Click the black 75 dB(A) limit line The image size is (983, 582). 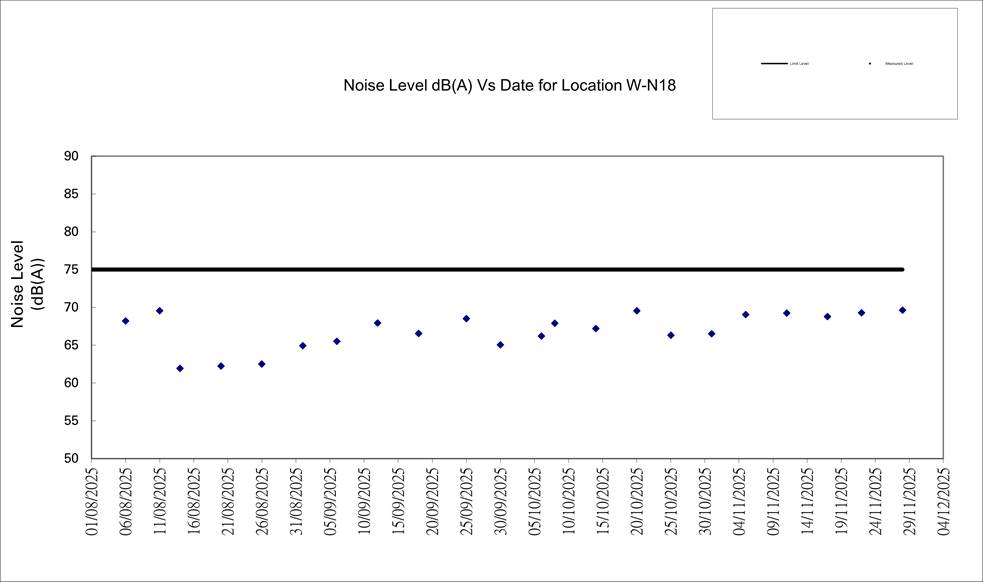click(x=500, y=269)
